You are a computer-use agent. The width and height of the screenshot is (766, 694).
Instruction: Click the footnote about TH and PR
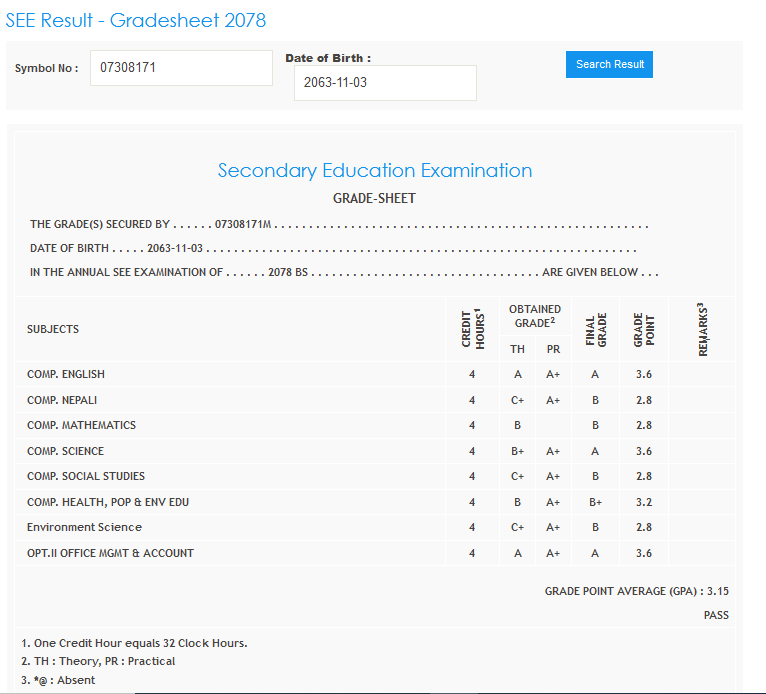(98, 661)
